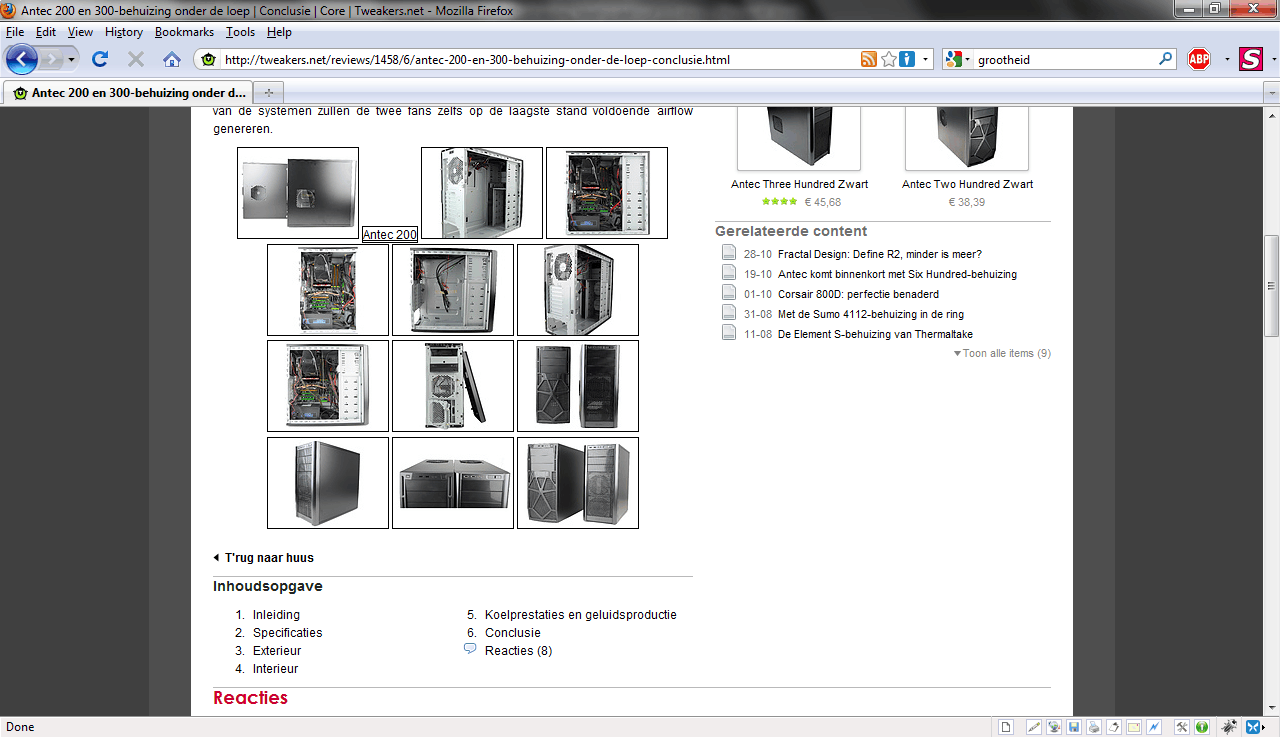Open 'Corsair 800D: perfectie benaderd' article
The height and width of the screenshot is (738, 1280).
(x=858, y=294)
